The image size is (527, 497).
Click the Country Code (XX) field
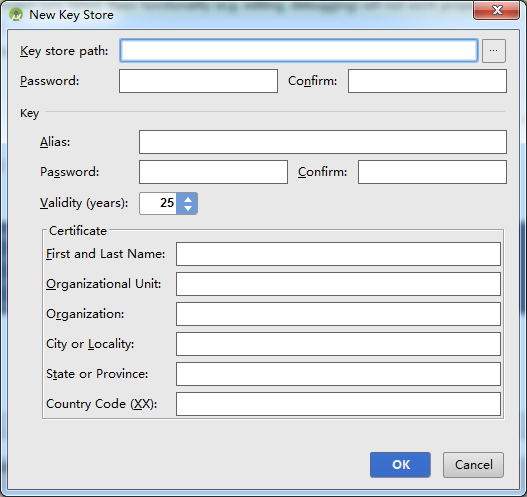tap(338, 404)
